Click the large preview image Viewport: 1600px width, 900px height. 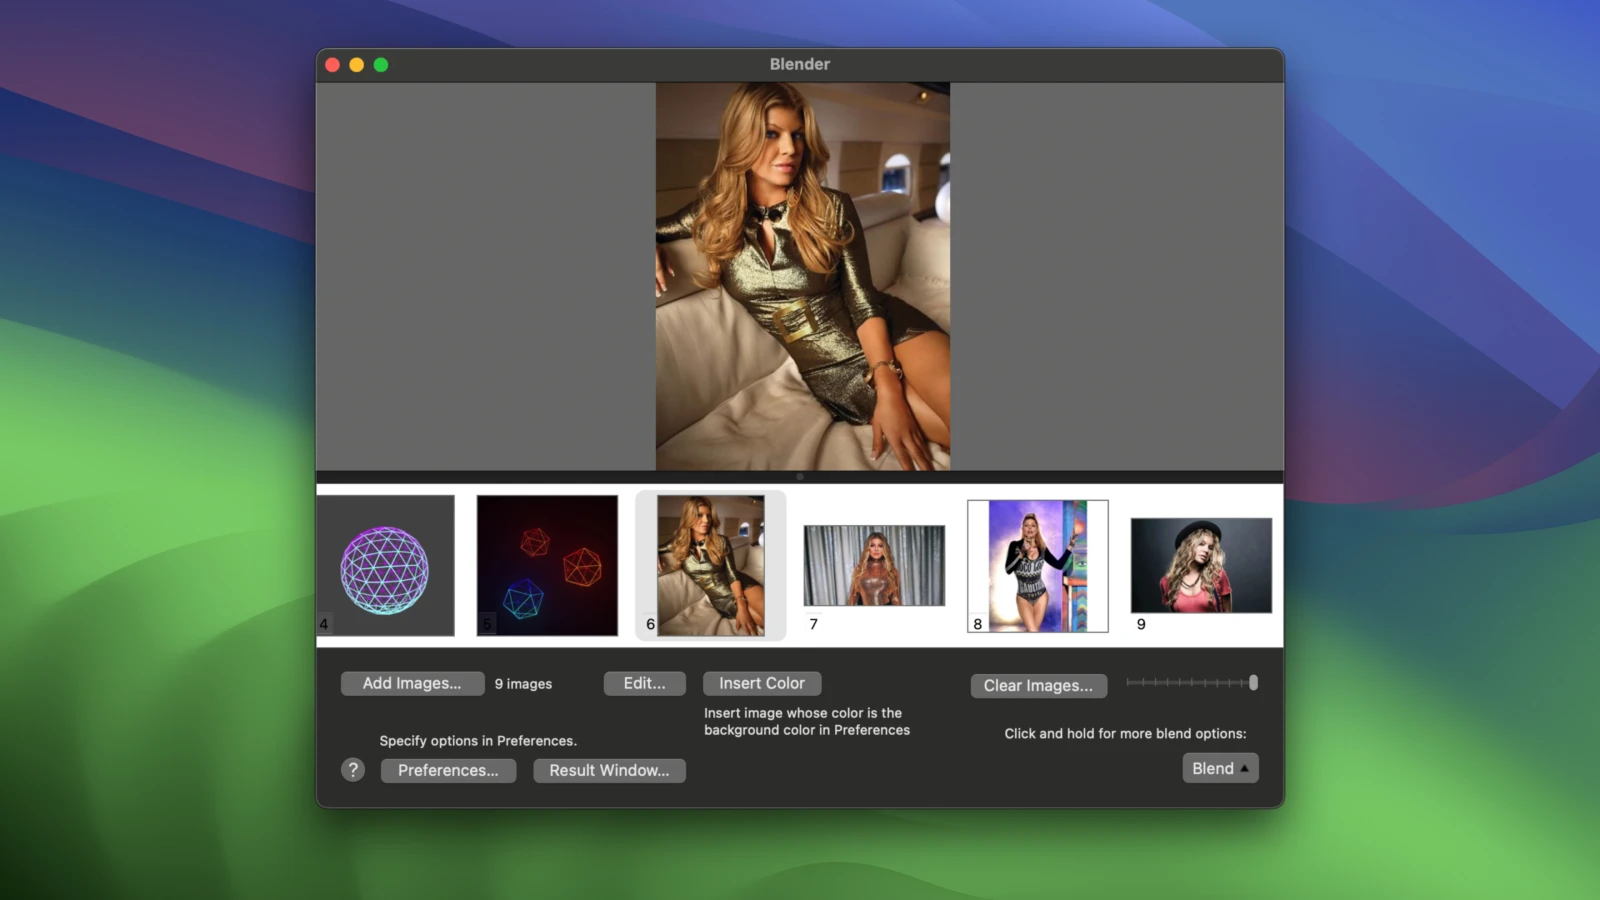pos(802,276)
